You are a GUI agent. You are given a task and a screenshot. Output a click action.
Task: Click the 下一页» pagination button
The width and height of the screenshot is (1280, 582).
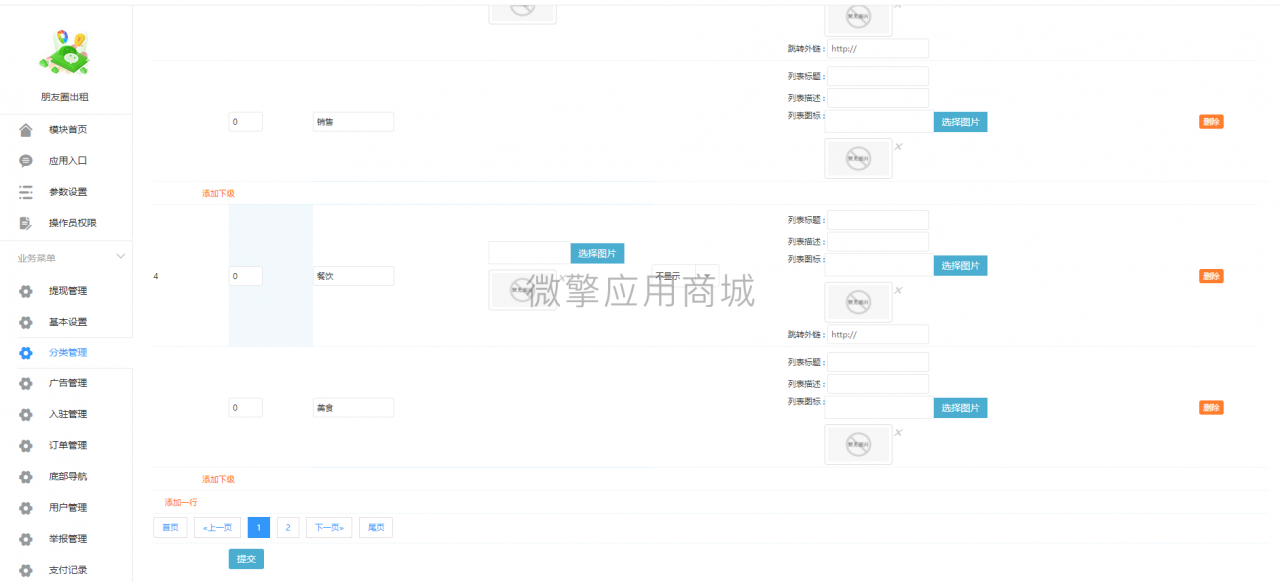(329, 527)
